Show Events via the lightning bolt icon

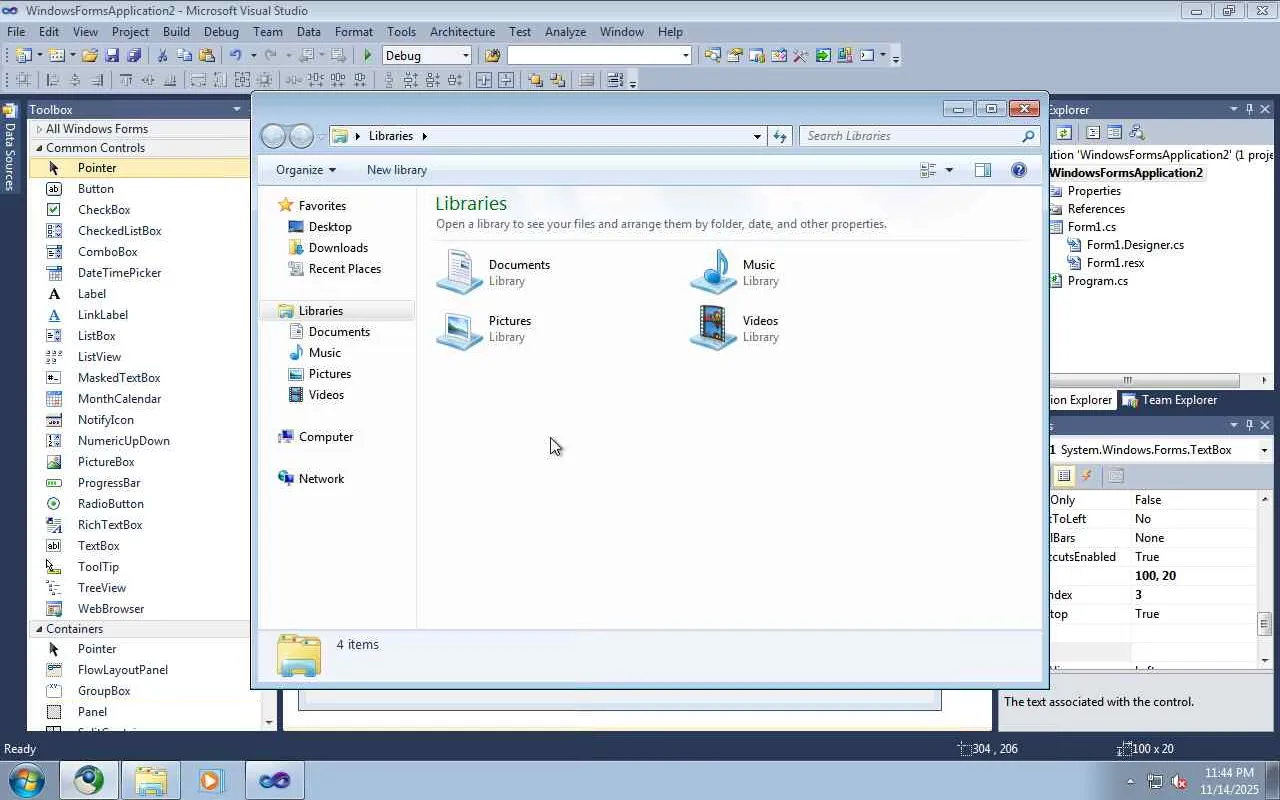(1087, 476)
